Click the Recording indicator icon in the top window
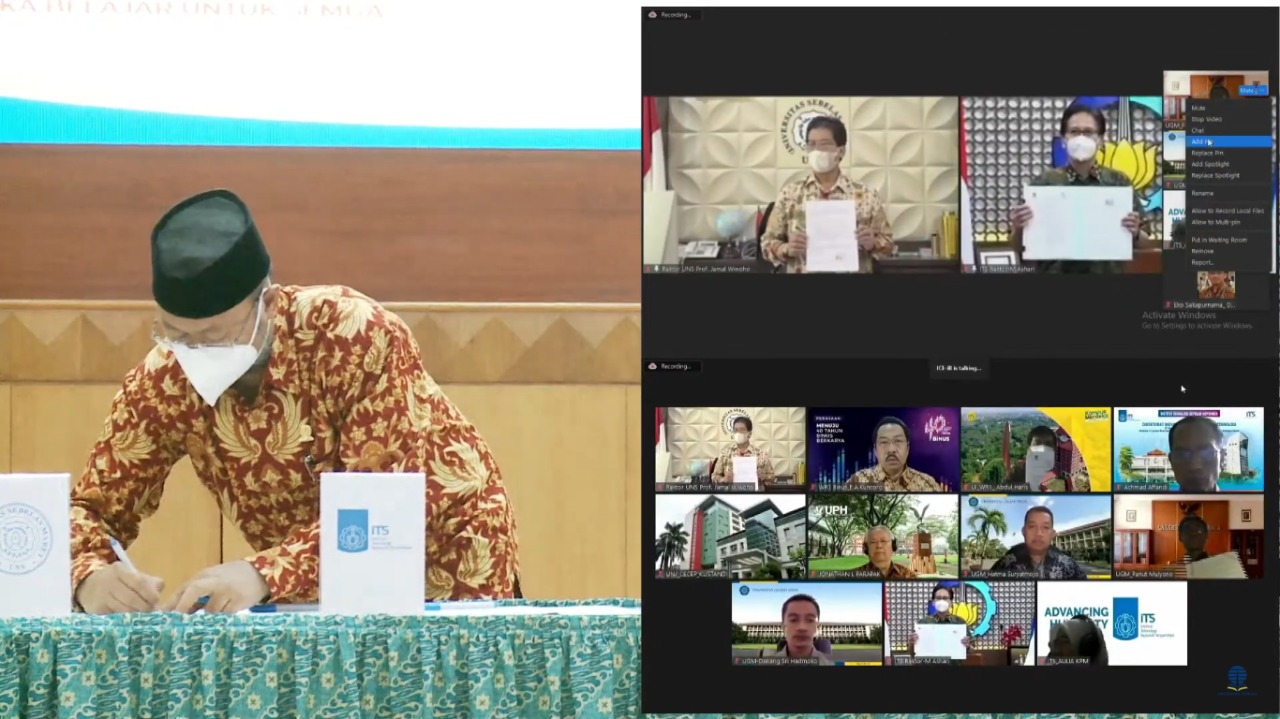This screenshot has width=1280, height=719. click(x=653, y=15)
